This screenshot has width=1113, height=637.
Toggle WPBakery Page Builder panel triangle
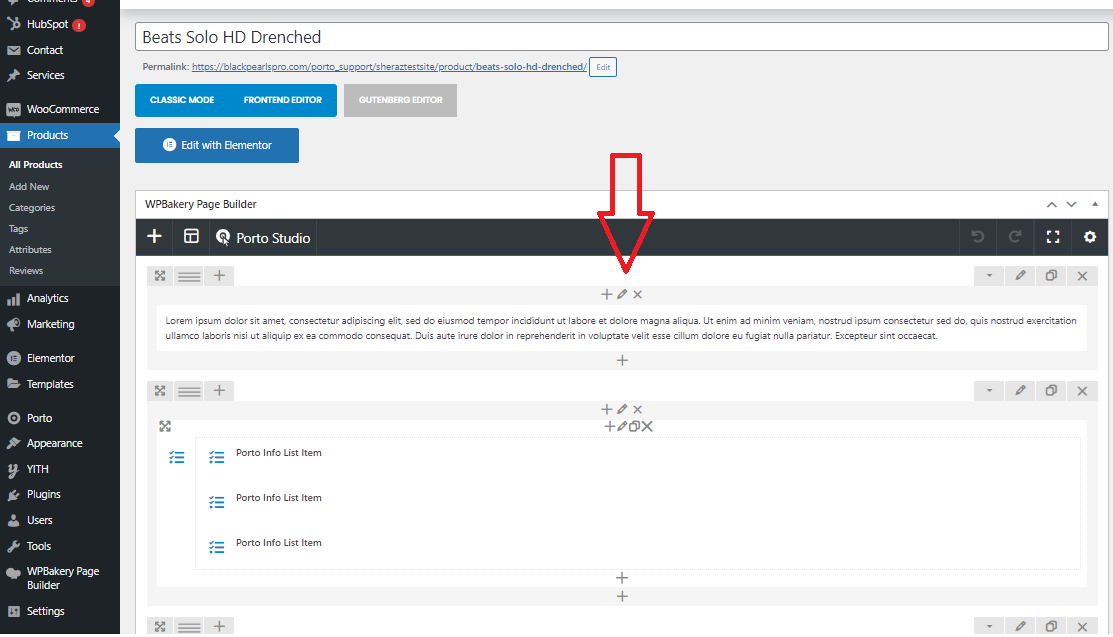pyautogui.click(x=1094, y=204)
